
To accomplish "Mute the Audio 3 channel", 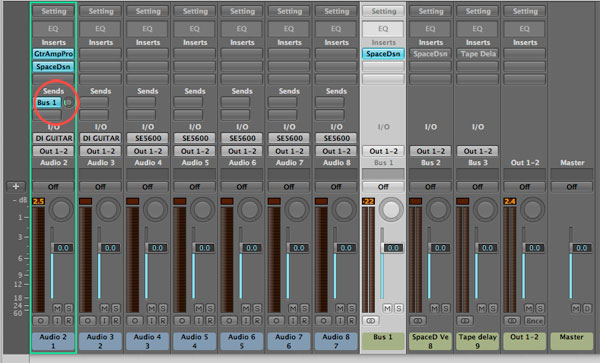I will tap(104, 308).
